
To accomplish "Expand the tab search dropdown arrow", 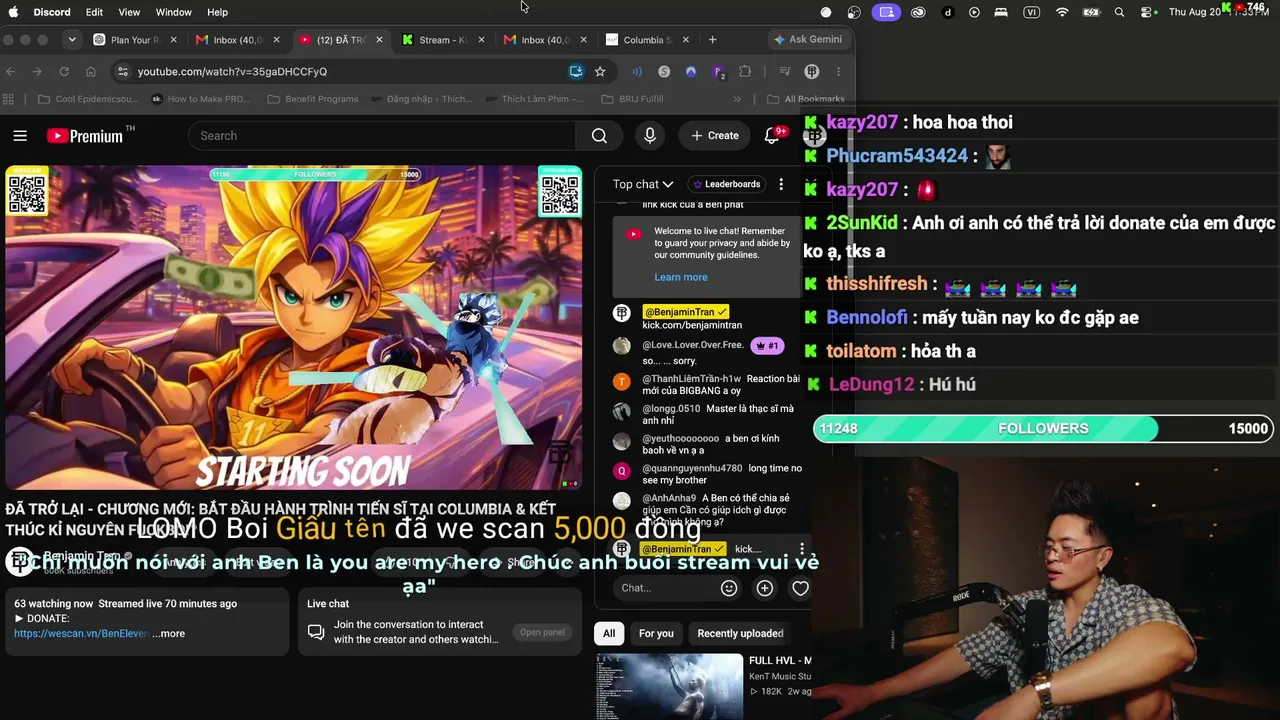I will [x=72, y=40].
